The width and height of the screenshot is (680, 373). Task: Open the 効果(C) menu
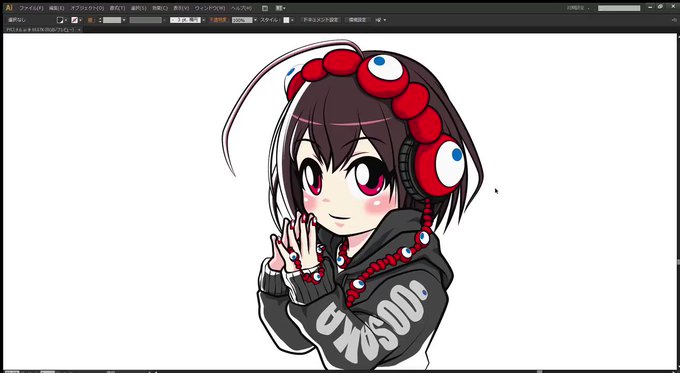tap(160, 8)
